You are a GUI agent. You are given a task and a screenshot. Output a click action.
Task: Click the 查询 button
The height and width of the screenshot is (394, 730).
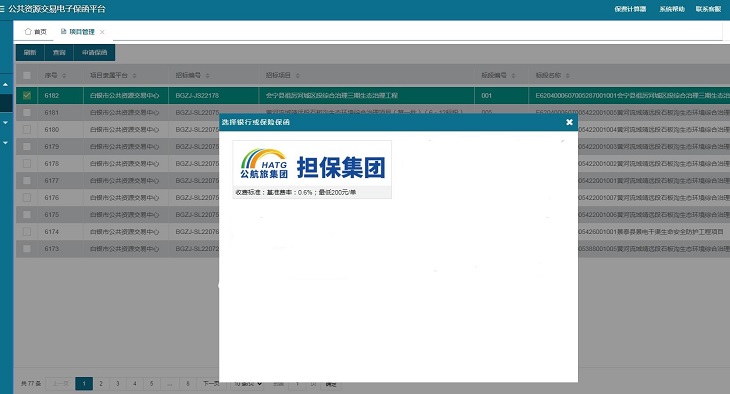pos(59,53)
